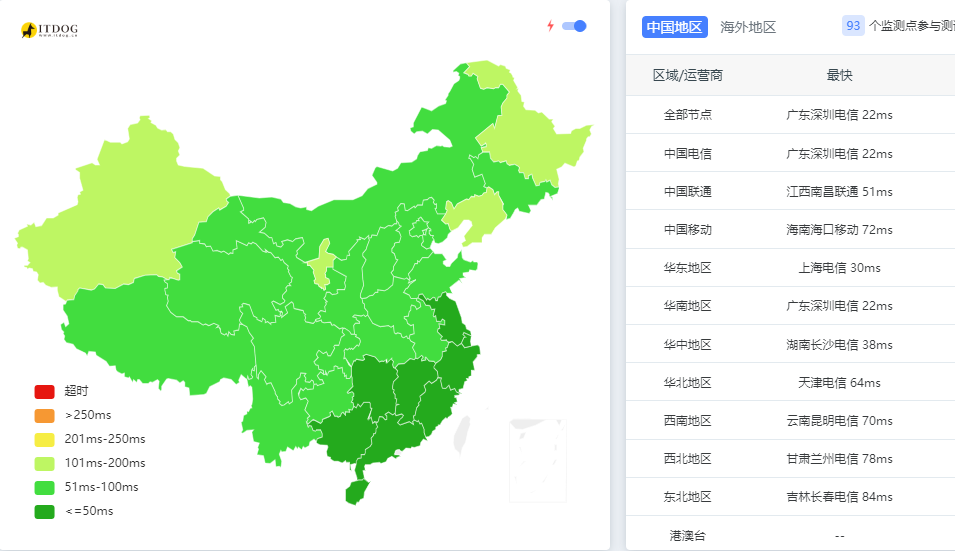Viewport: 955px width, 551px height.
Task: Click the red lightning bolt icon
Action: click(550, 26)
